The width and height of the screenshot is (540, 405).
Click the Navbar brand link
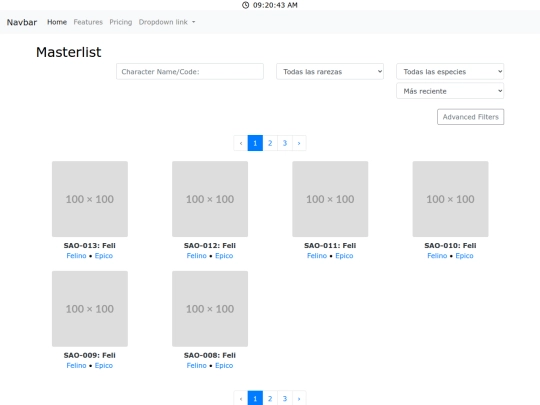pyautogui.click(x=22, y=22)
